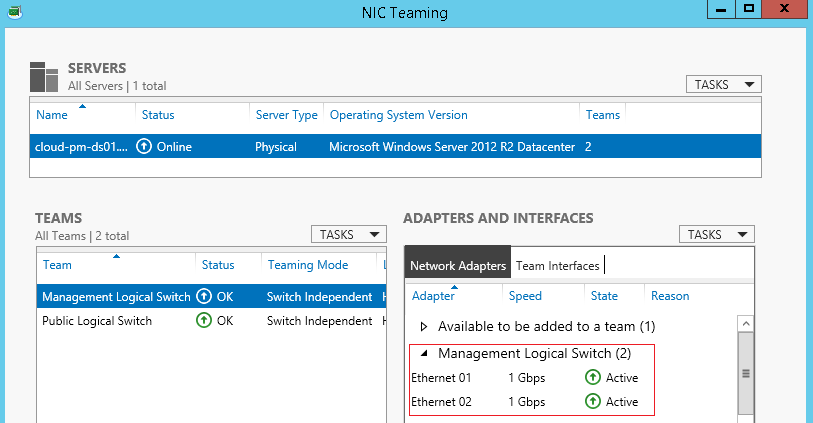Viewport: 813px width, 423px height.
Task: Sort teams by Teaming Mode column
Action: [308, 265]
